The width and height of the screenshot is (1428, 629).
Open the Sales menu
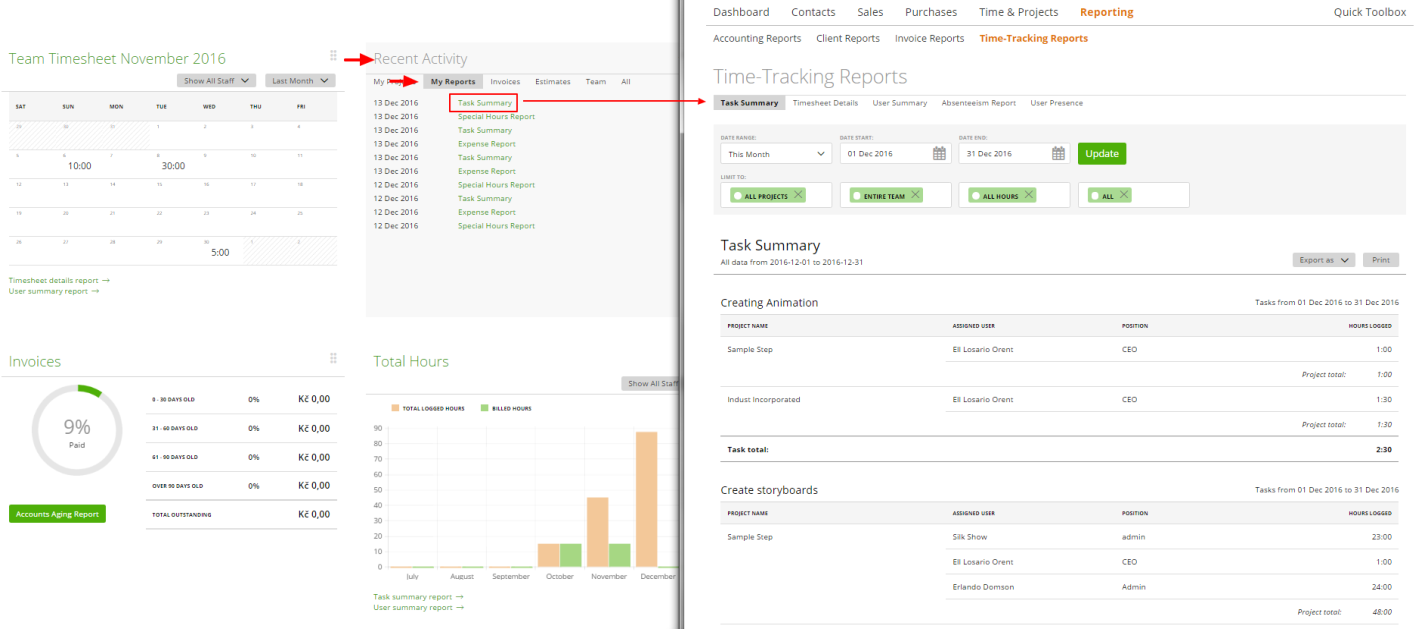[870, 12]
